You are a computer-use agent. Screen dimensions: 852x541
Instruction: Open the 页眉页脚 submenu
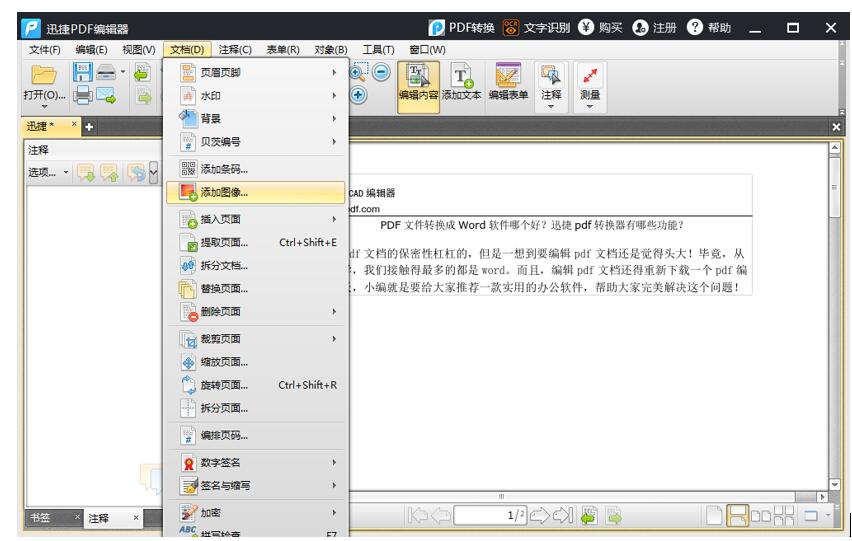coord(255,72)
